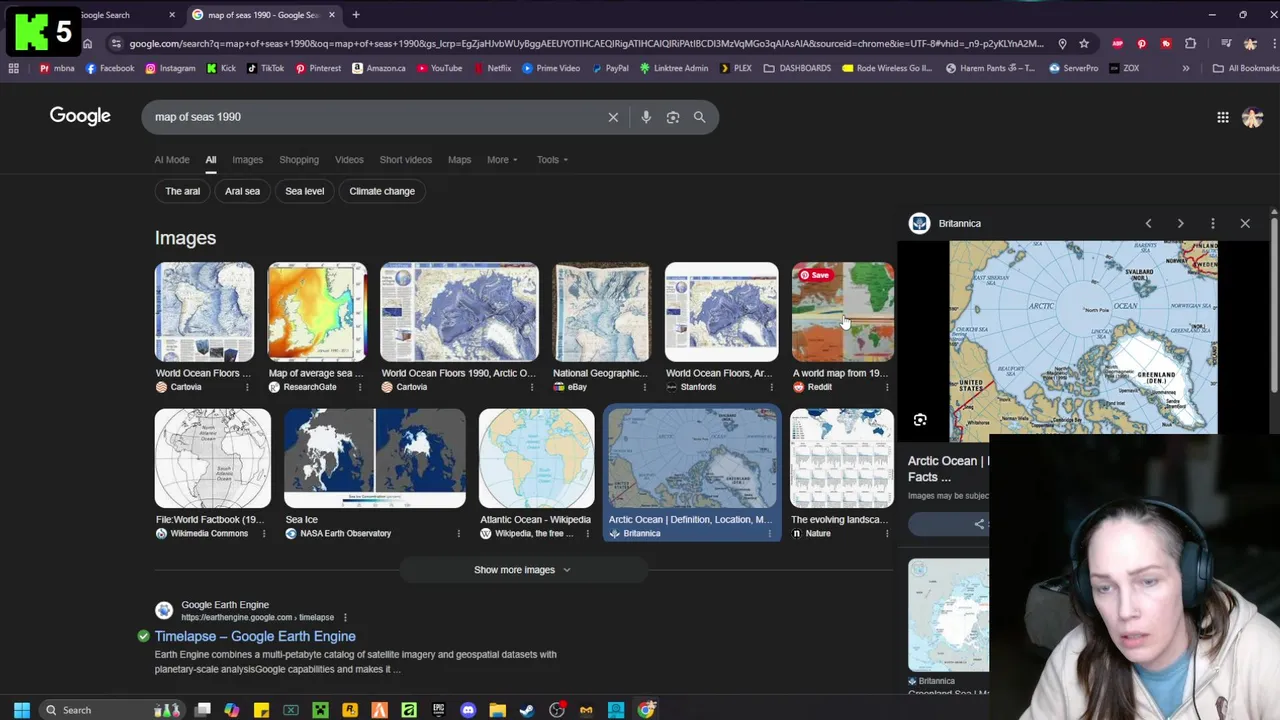Open Instagram bookmark
The width and height of the screenshot is (1280, 720).
click(x=170, y=68)
